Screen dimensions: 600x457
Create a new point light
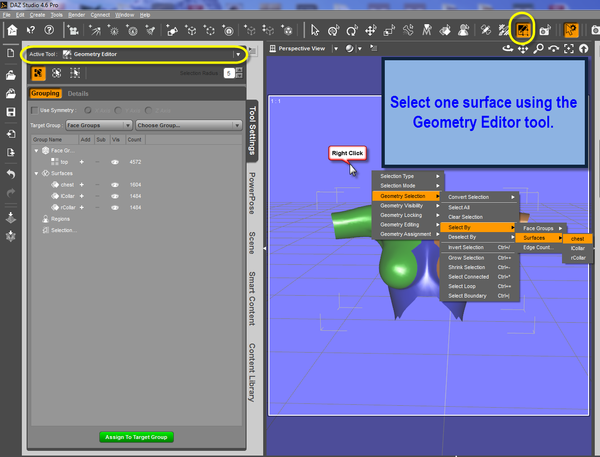(x=132, y=30)
